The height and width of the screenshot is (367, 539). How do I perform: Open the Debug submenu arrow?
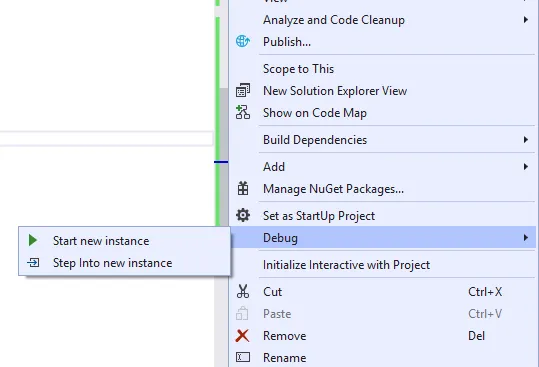tap(526, 237)
